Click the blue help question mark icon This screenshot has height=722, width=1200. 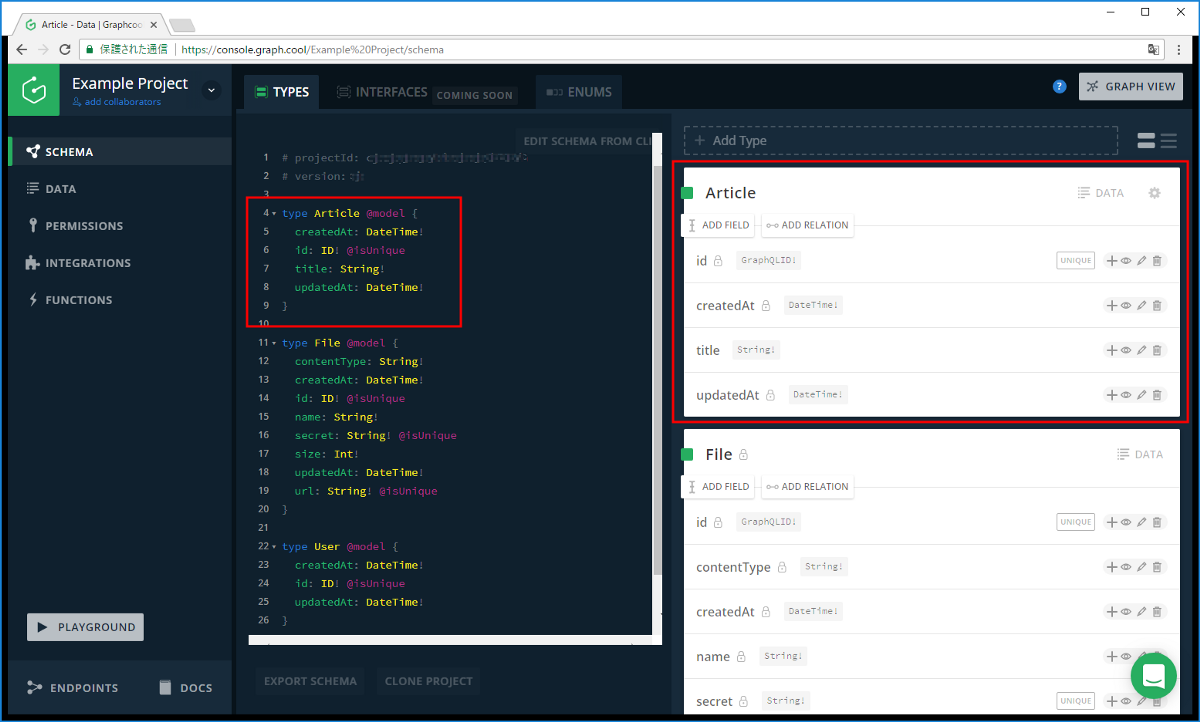pyautogui.click(x=1060, y=87)
